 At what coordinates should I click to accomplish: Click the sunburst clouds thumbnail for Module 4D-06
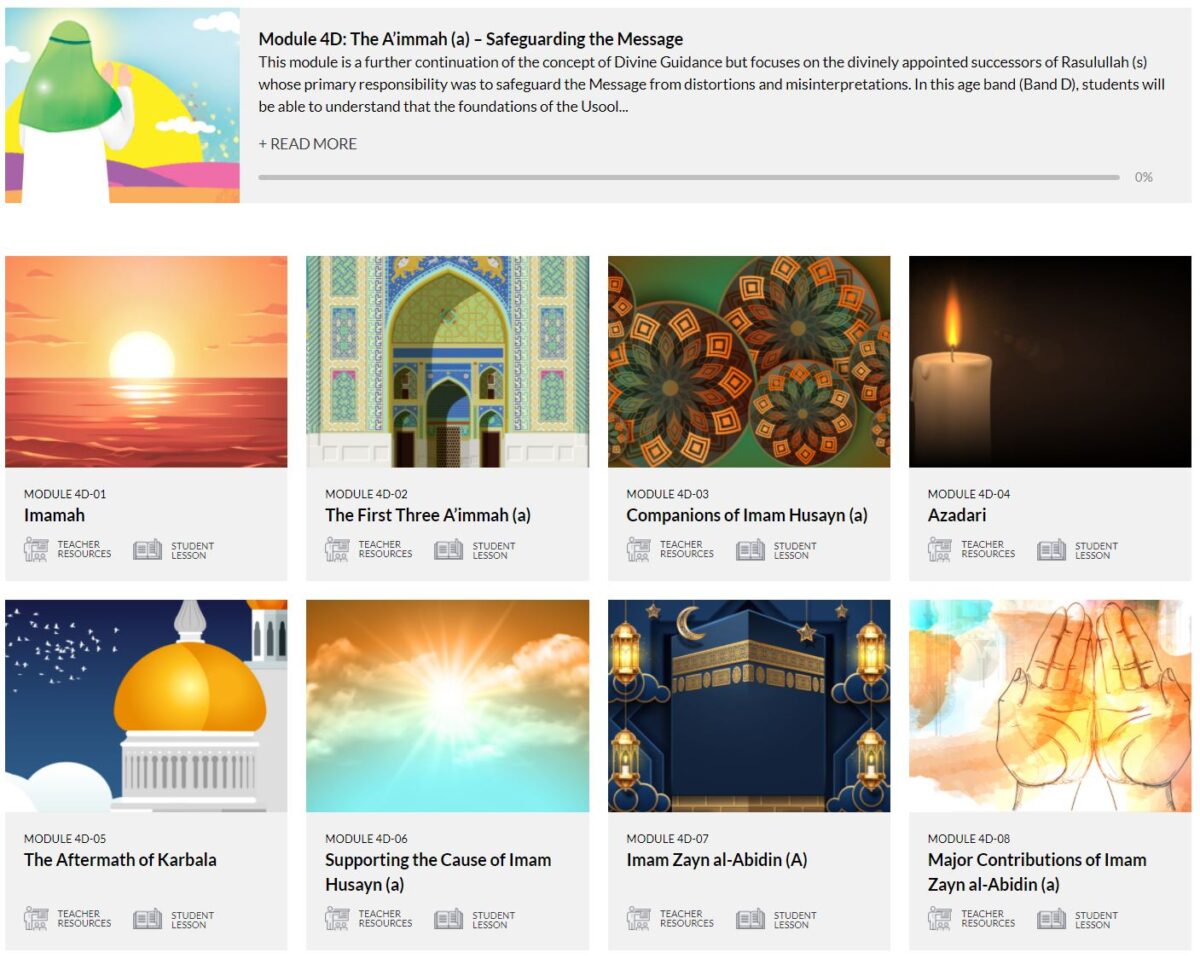(447, 706)
